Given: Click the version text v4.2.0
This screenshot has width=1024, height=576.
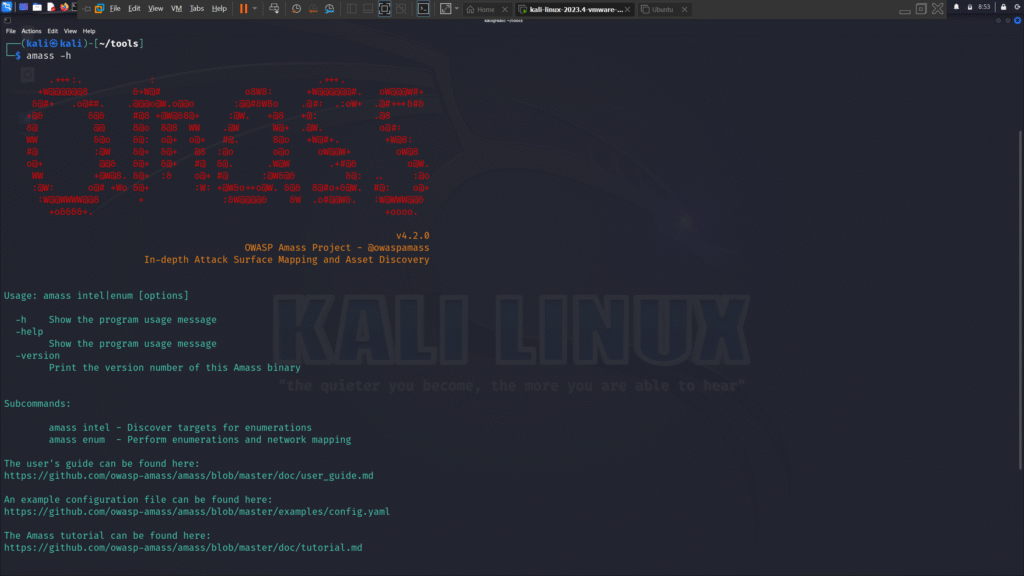Looking at the screenshot, I should click(x=413, y=235).
